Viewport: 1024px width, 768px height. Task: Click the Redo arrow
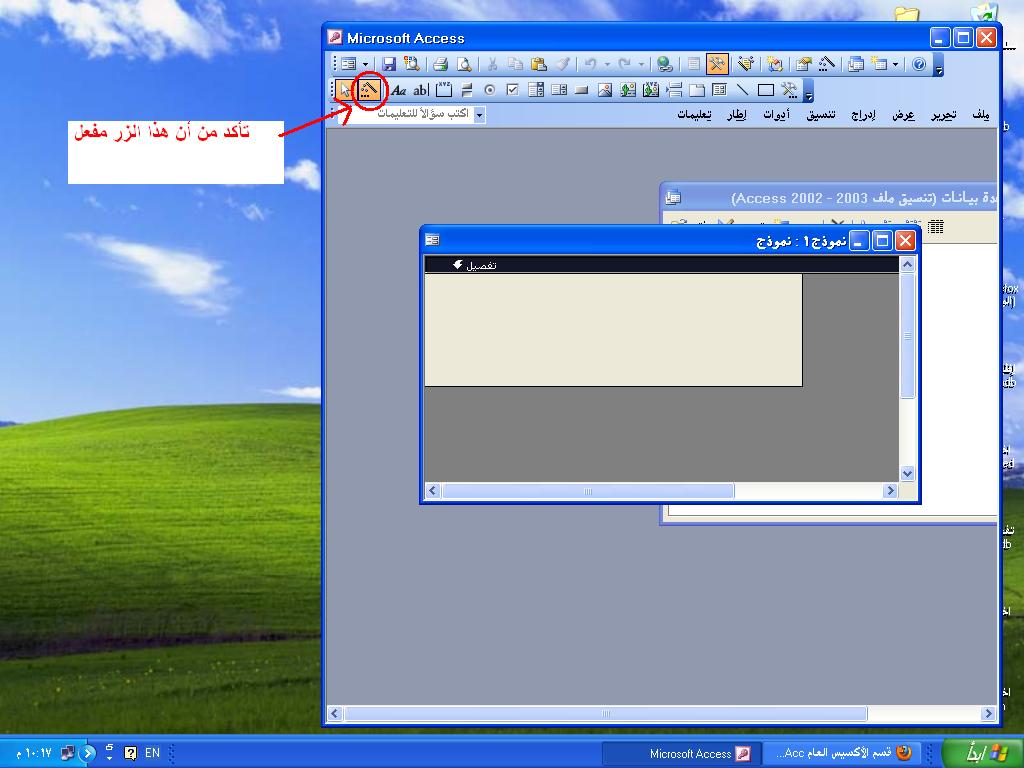pyautogui.click(x=625, y=64)
